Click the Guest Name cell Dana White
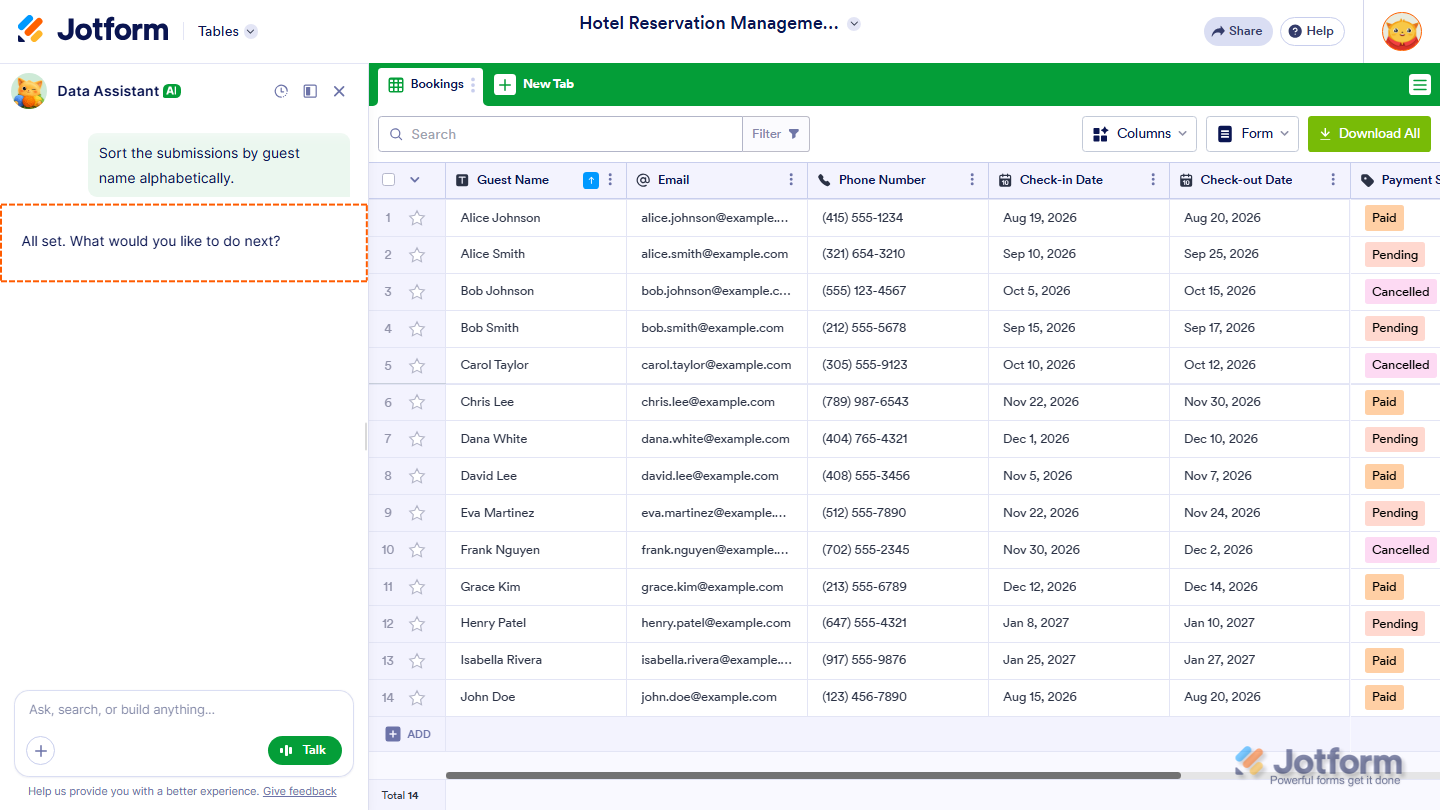The width and height of the screenshot is (1440, 810). [536, 439]
